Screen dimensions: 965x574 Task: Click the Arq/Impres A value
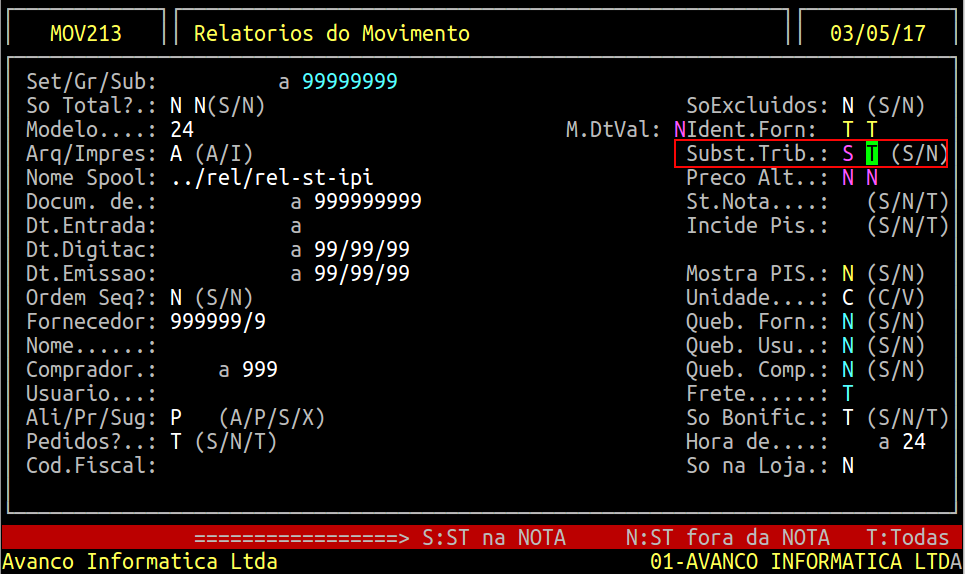click(176, 154)
